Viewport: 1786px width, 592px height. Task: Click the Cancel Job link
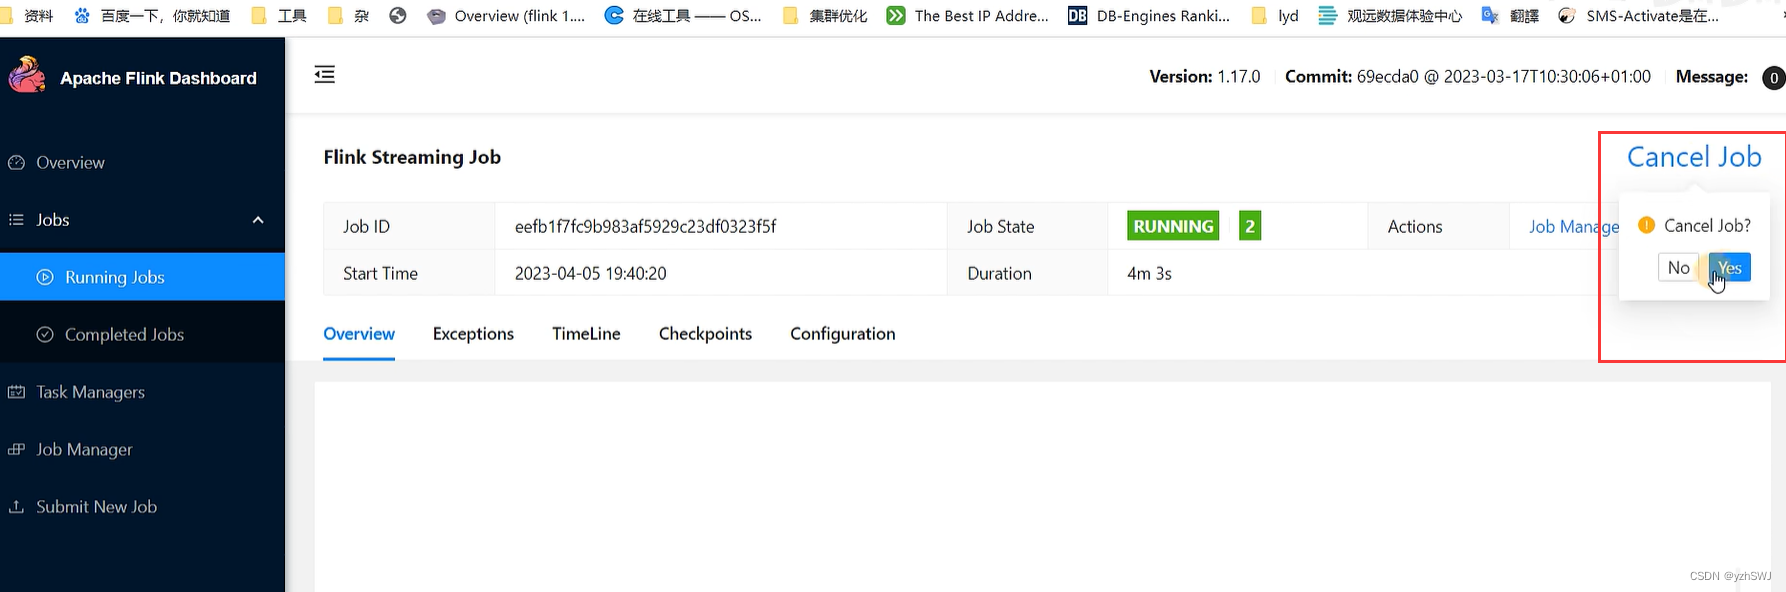point(1694,157)
